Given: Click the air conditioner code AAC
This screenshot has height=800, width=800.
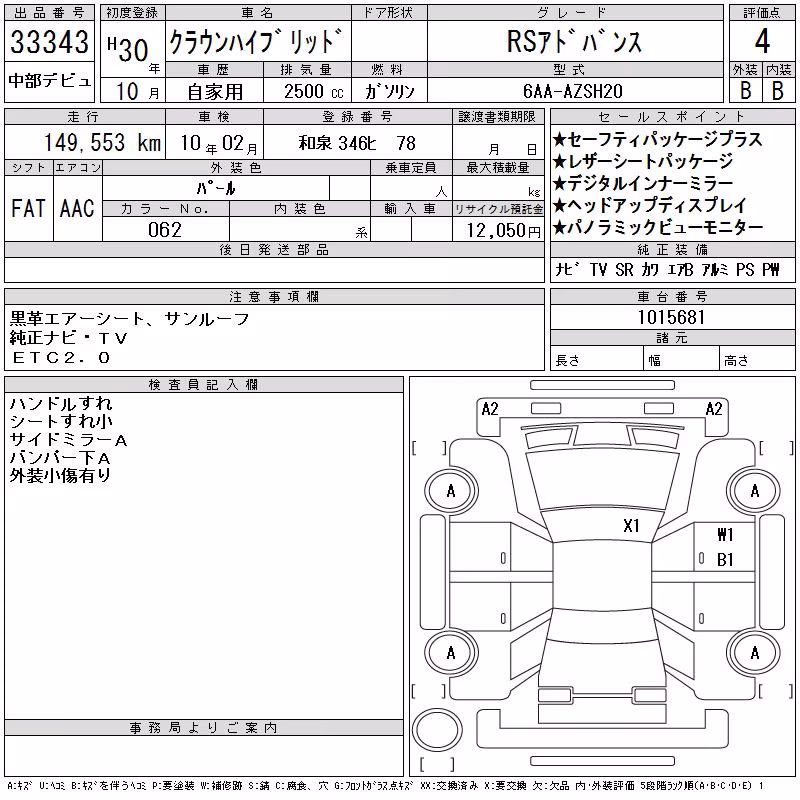Looking at the screenshot, I should click(78, 208).
